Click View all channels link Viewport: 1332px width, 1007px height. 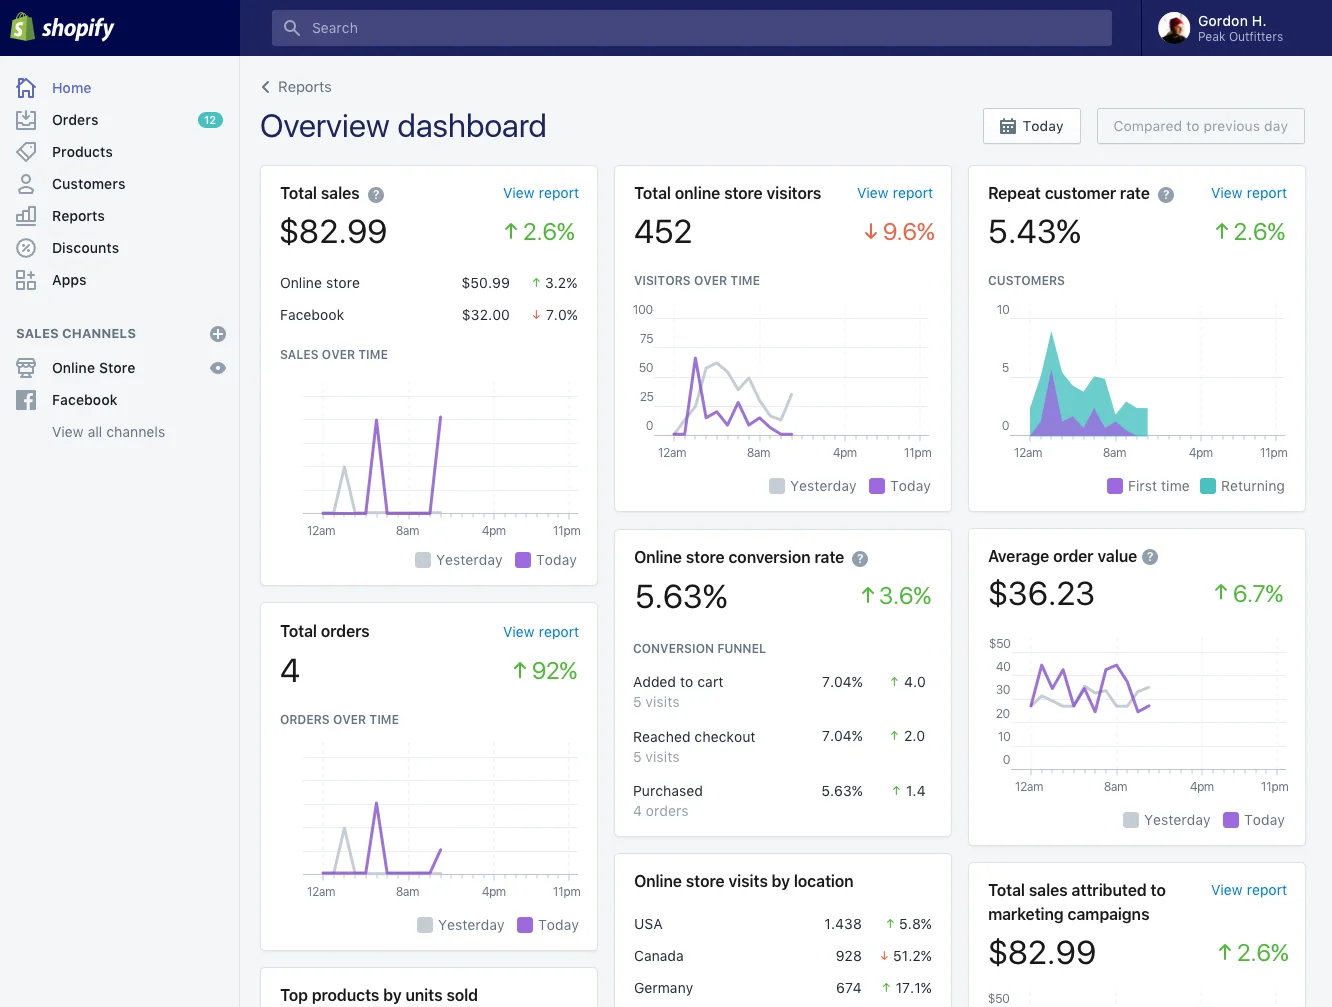[x=108, y=432]
